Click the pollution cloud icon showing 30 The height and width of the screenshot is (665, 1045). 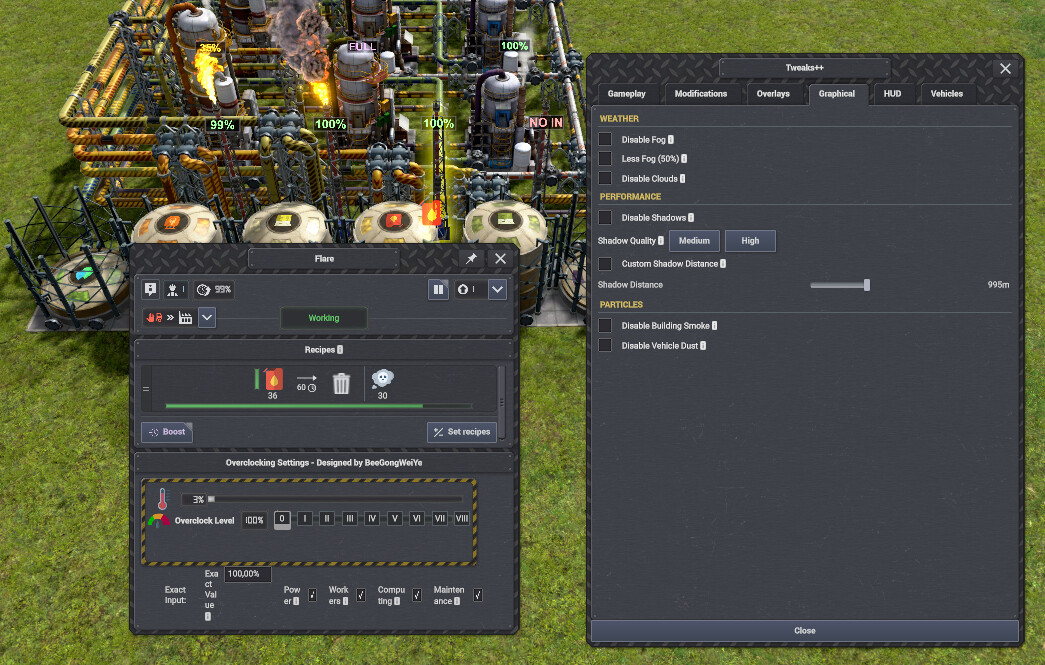click(x=383, y=378)
